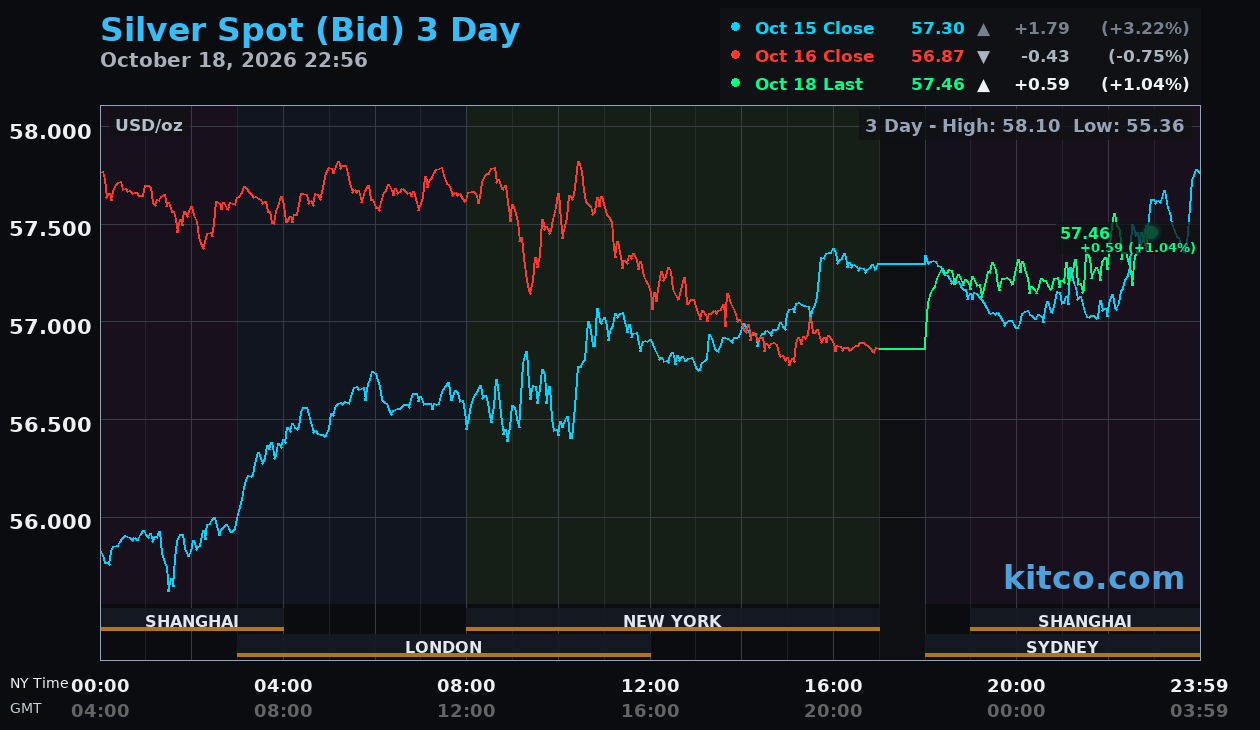Viewport: 1260px width, 730px height.
Task: Click the NY time 23:59 tick label
Action: click(1199, 686)
